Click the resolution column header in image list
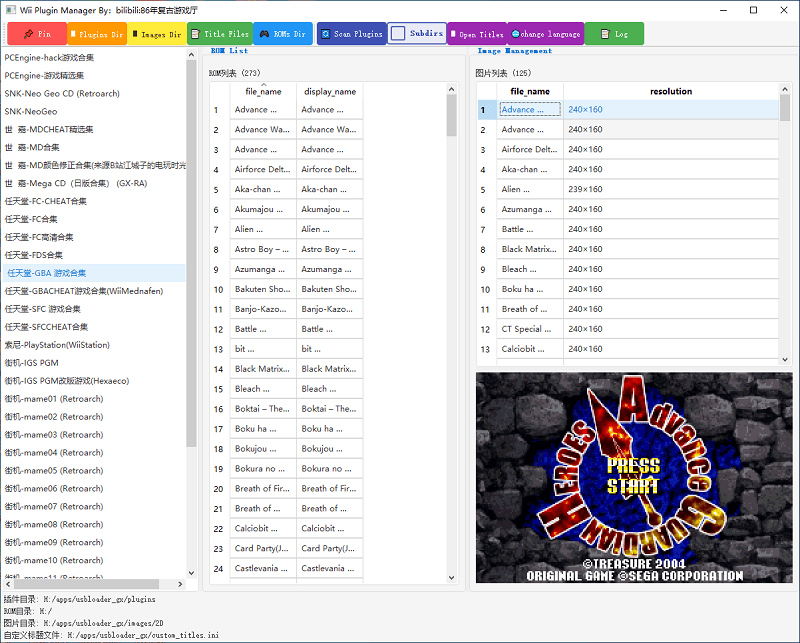The height and width of the screenshot is (643, 800). point(671,91)
